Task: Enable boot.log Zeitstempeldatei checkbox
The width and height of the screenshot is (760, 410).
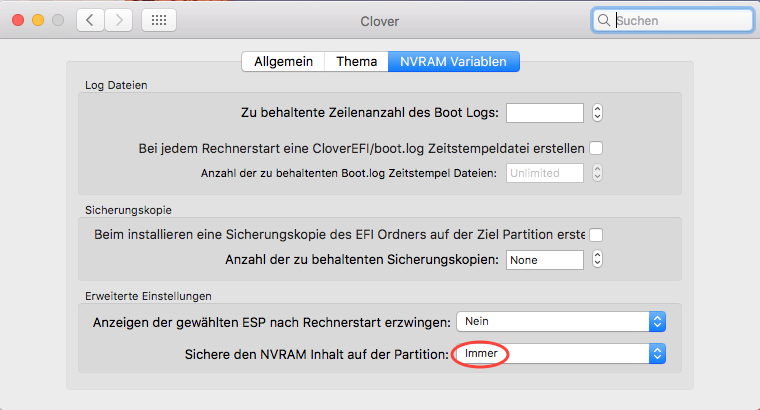Action: click(596, 148)
